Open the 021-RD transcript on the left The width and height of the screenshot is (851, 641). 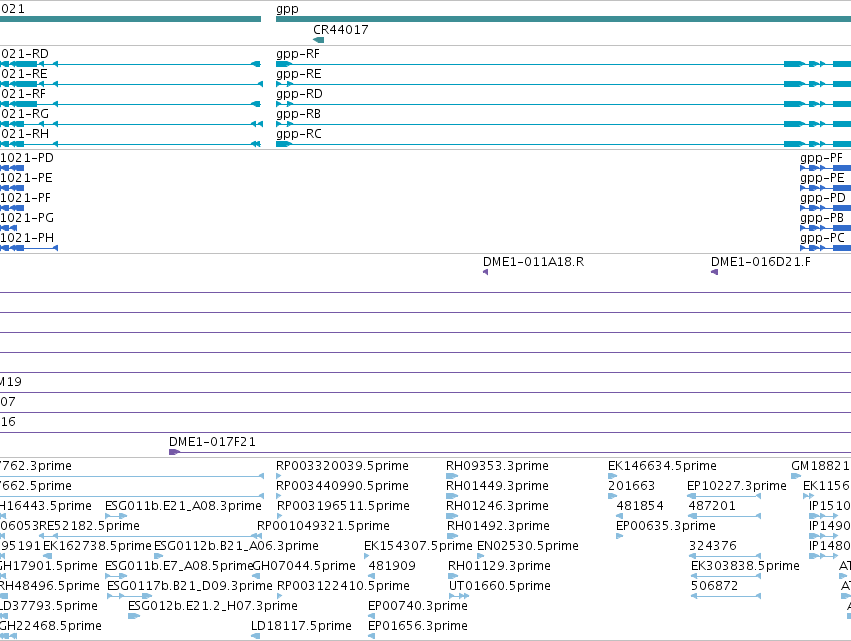24,54
